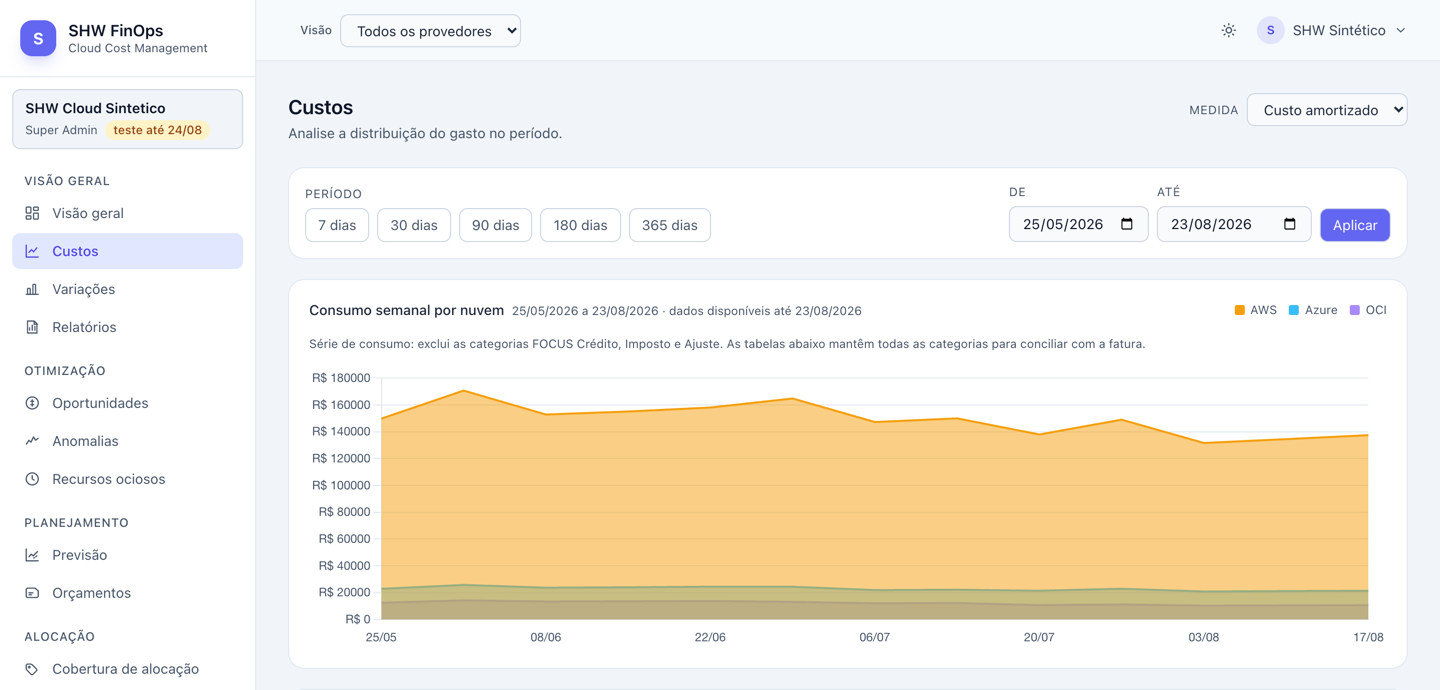This screenshot has width=1440, height=690.
Task: Go to Anomalias page
Action: (127, 441)
